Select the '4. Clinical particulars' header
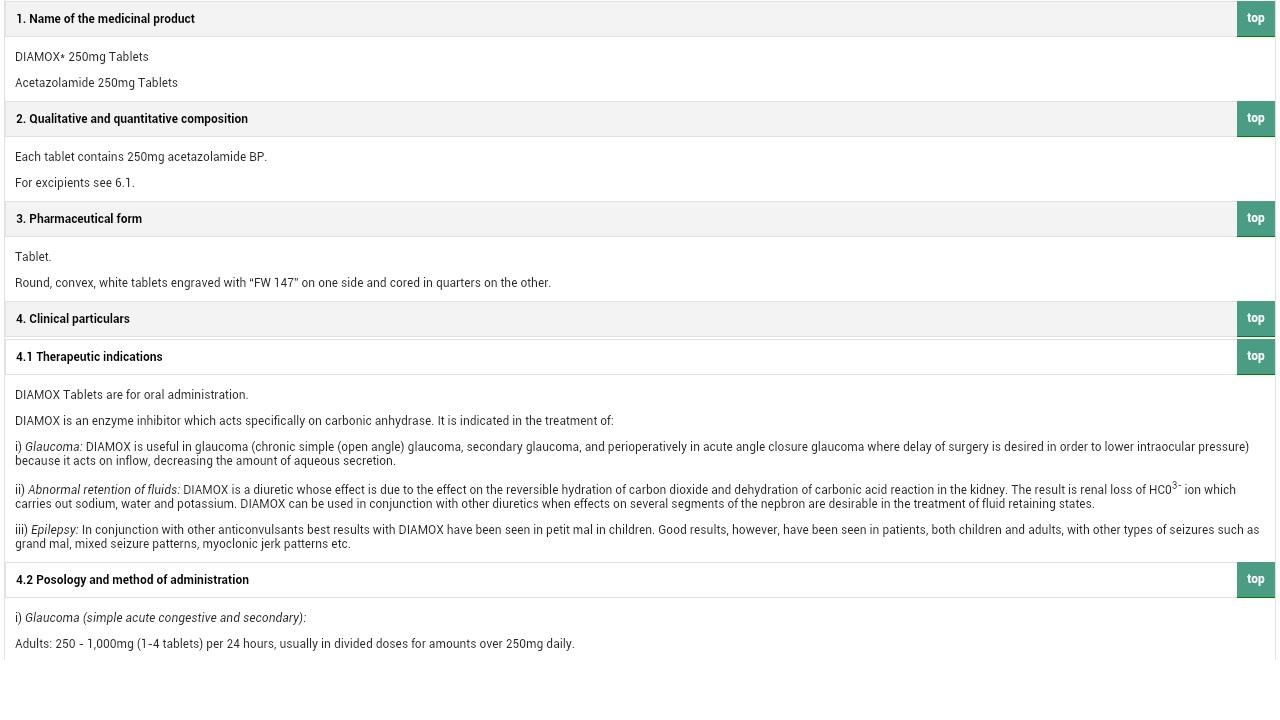The width and height of the screenshot is (1280, 720). [72, 319]
